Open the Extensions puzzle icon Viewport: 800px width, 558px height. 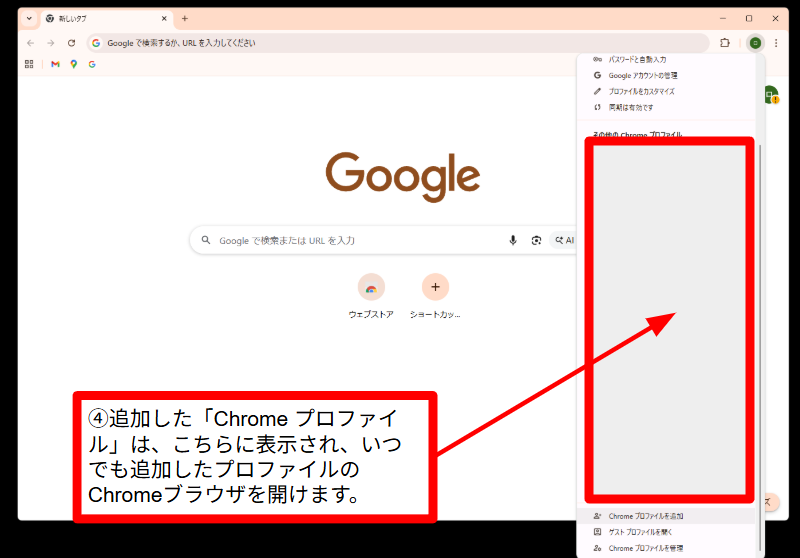tap(725, 43)
